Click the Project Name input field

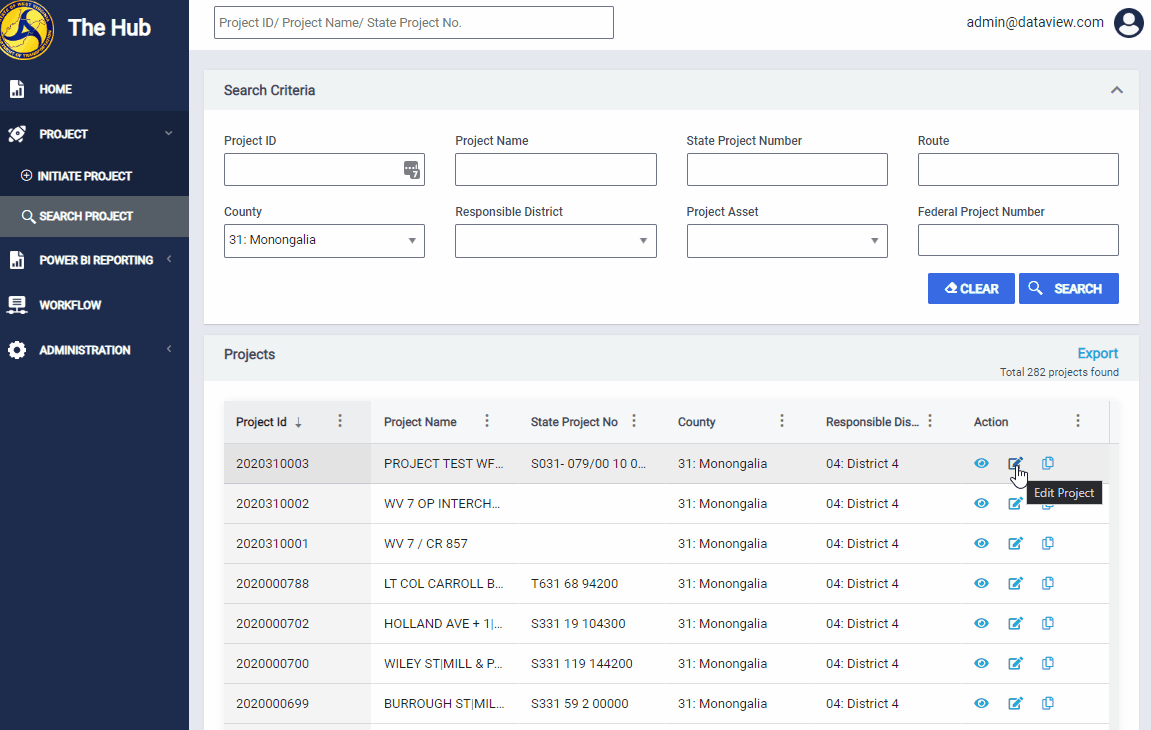pyautogui.click(x=556, y=170)
